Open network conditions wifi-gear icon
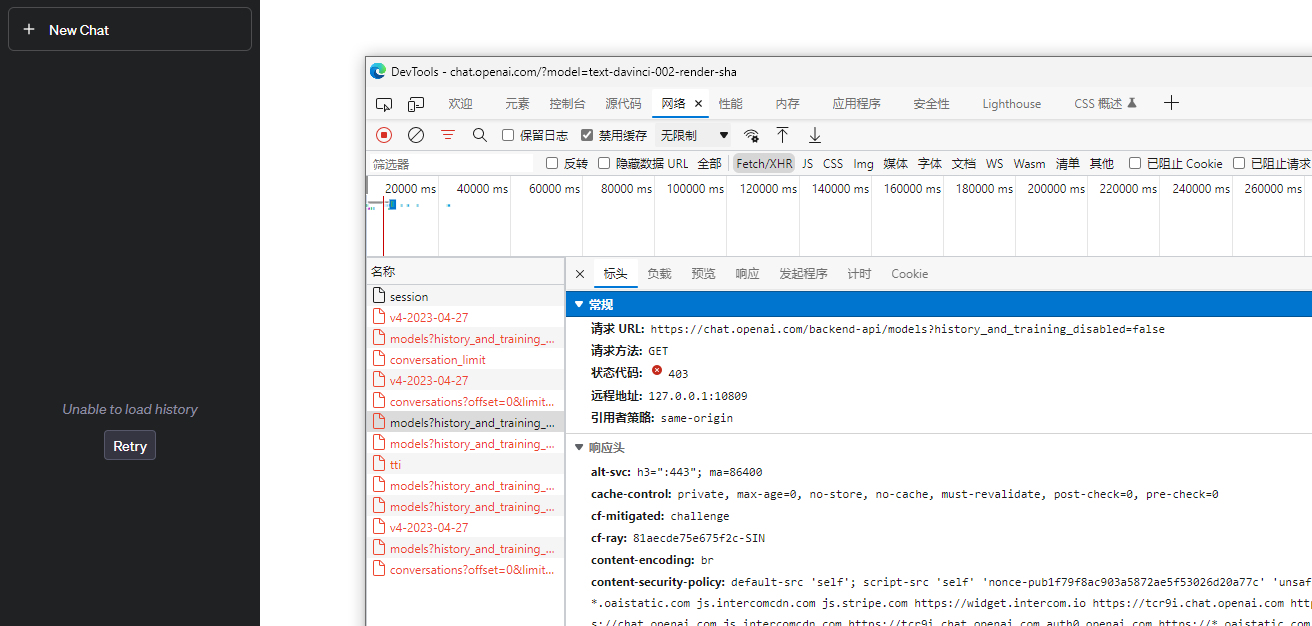 pyautogui.click(x=751, y=135)
